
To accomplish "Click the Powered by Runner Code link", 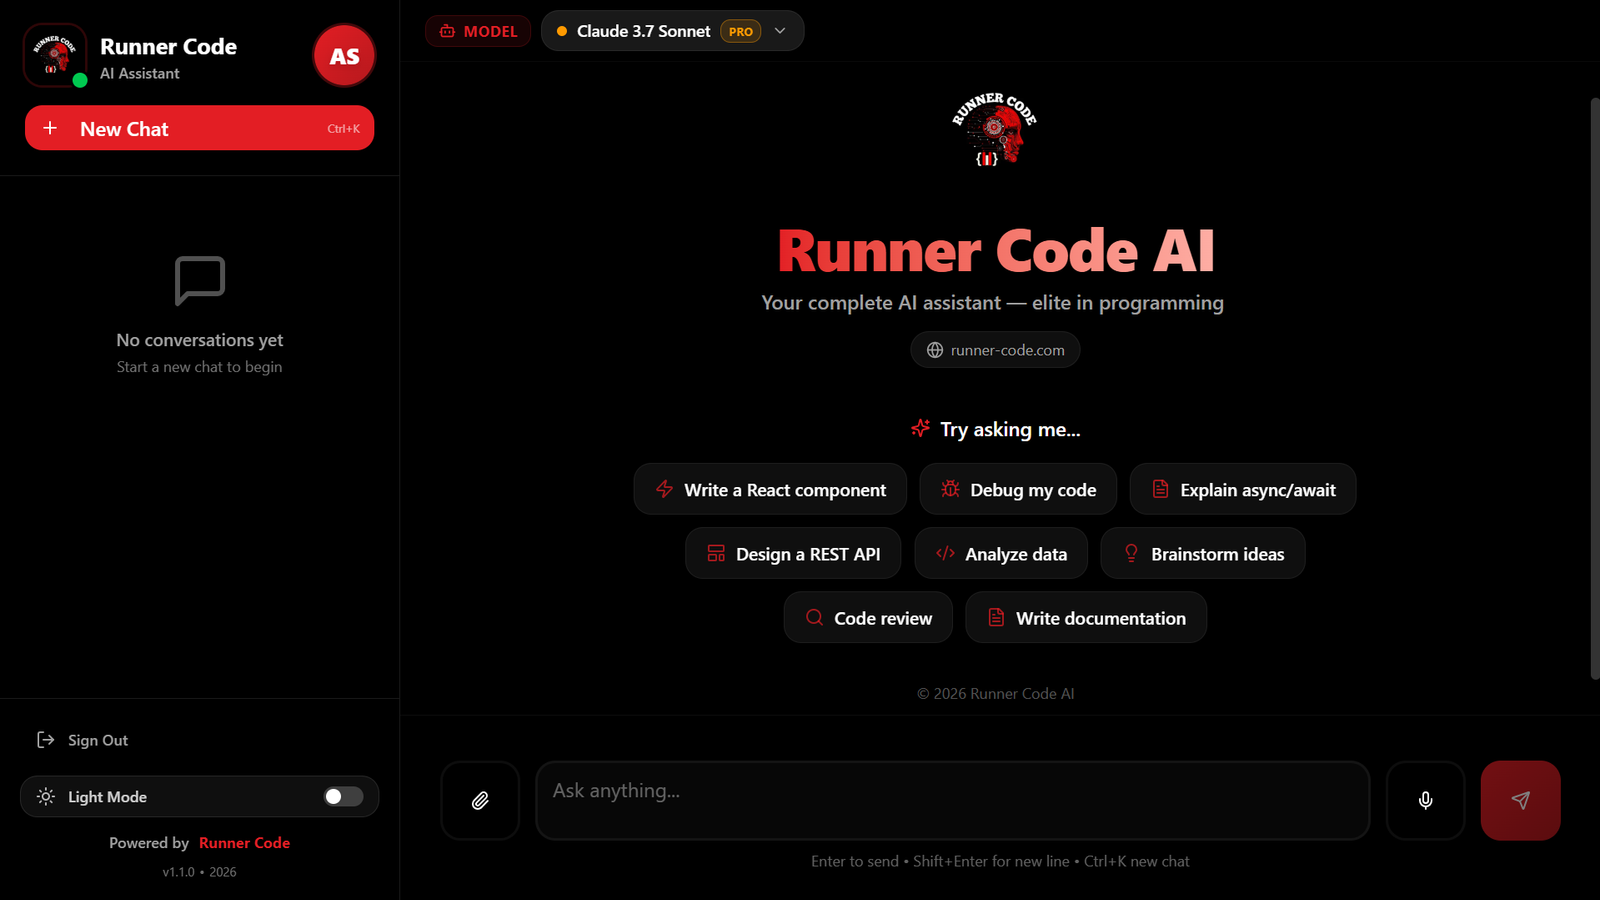I will tap(244, 842).
